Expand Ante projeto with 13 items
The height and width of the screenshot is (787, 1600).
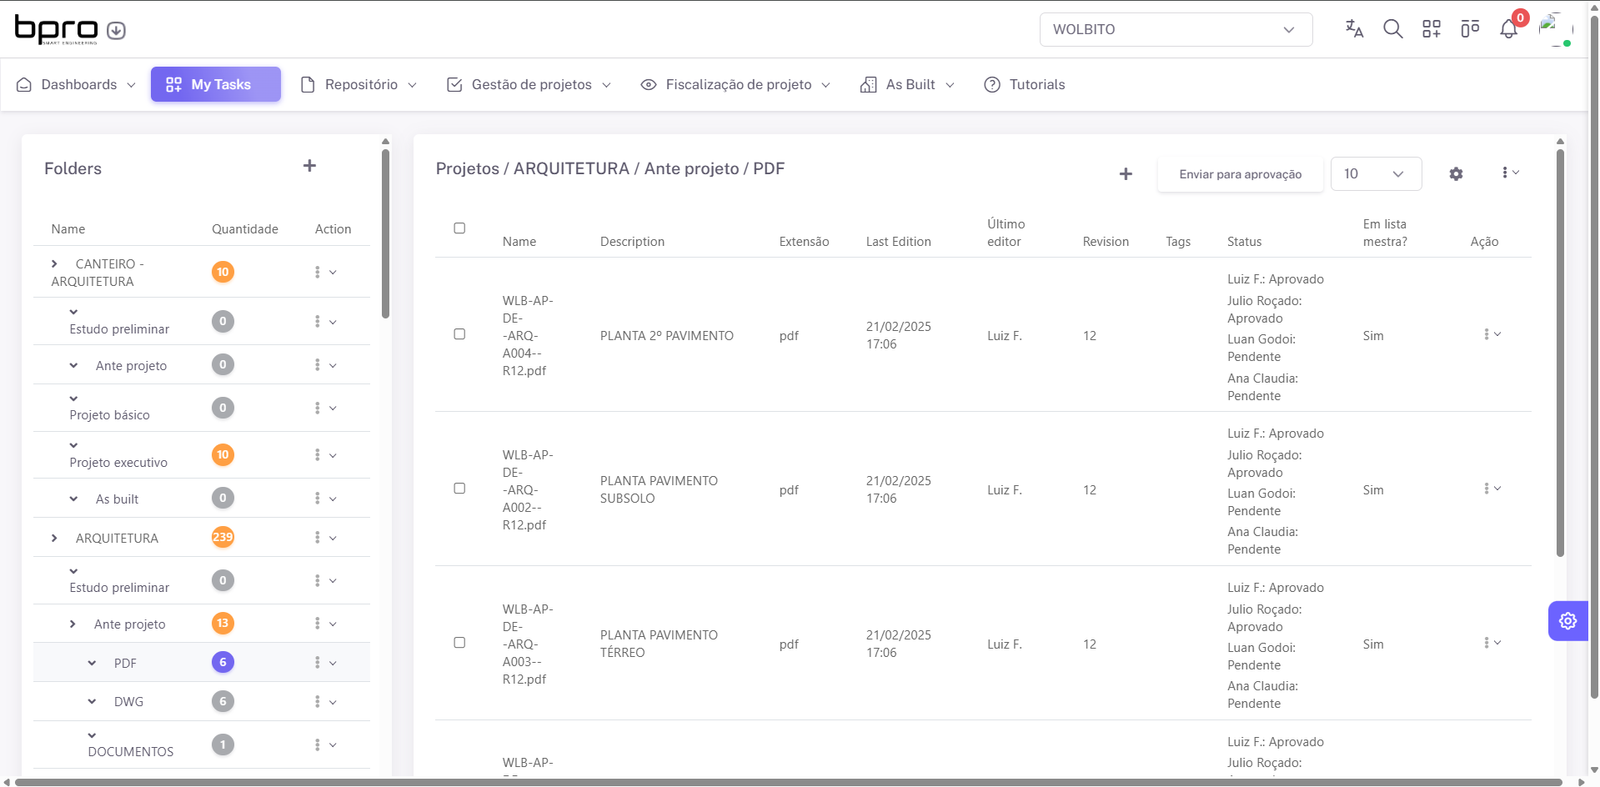[x=72, y=624]
